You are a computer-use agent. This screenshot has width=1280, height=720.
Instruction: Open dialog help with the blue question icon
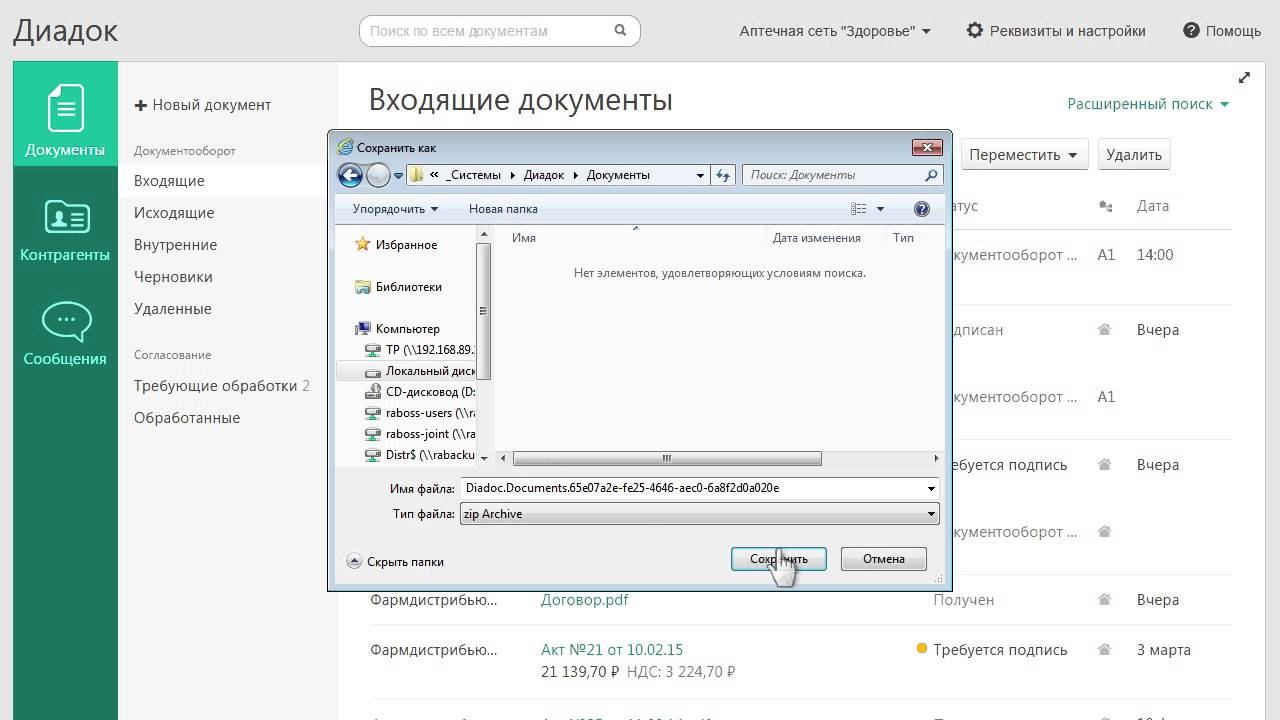[x=922, y=209]
